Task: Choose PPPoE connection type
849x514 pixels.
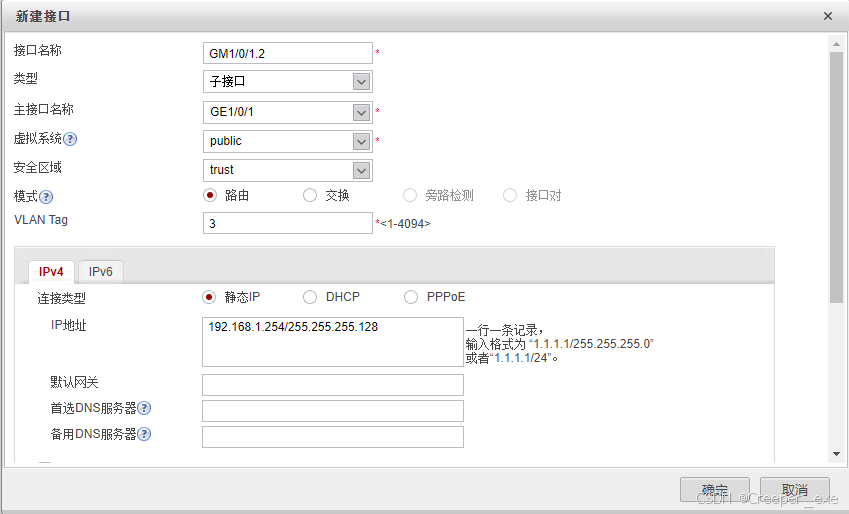Action: (x=411, y=297)
